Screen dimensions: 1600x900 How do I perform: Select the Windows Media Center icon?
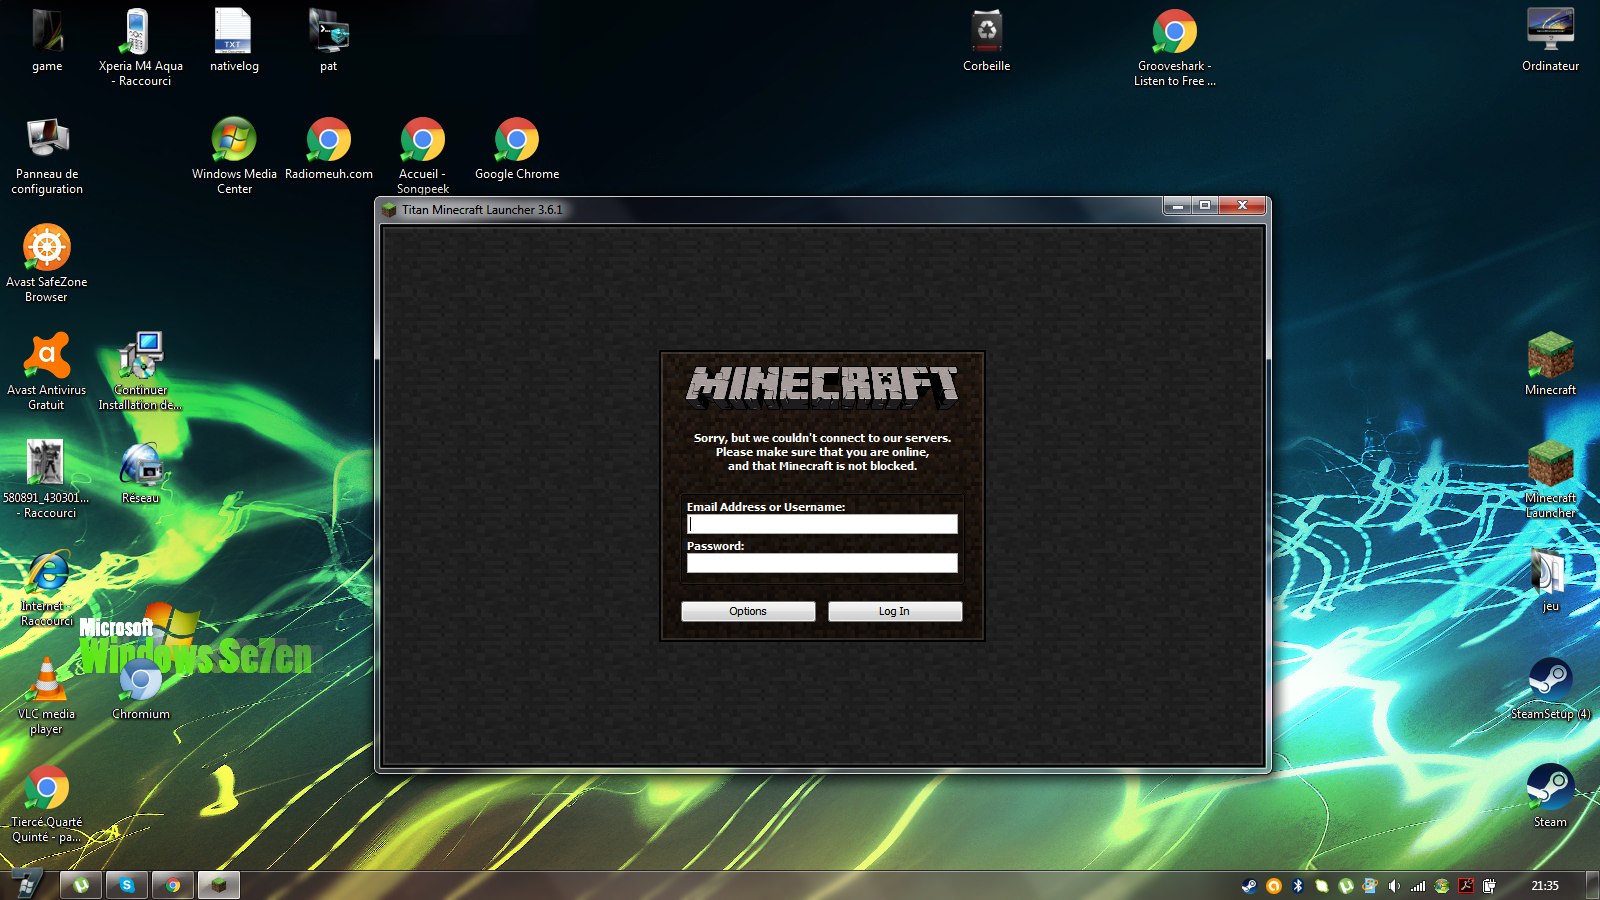tap(234, 155)
